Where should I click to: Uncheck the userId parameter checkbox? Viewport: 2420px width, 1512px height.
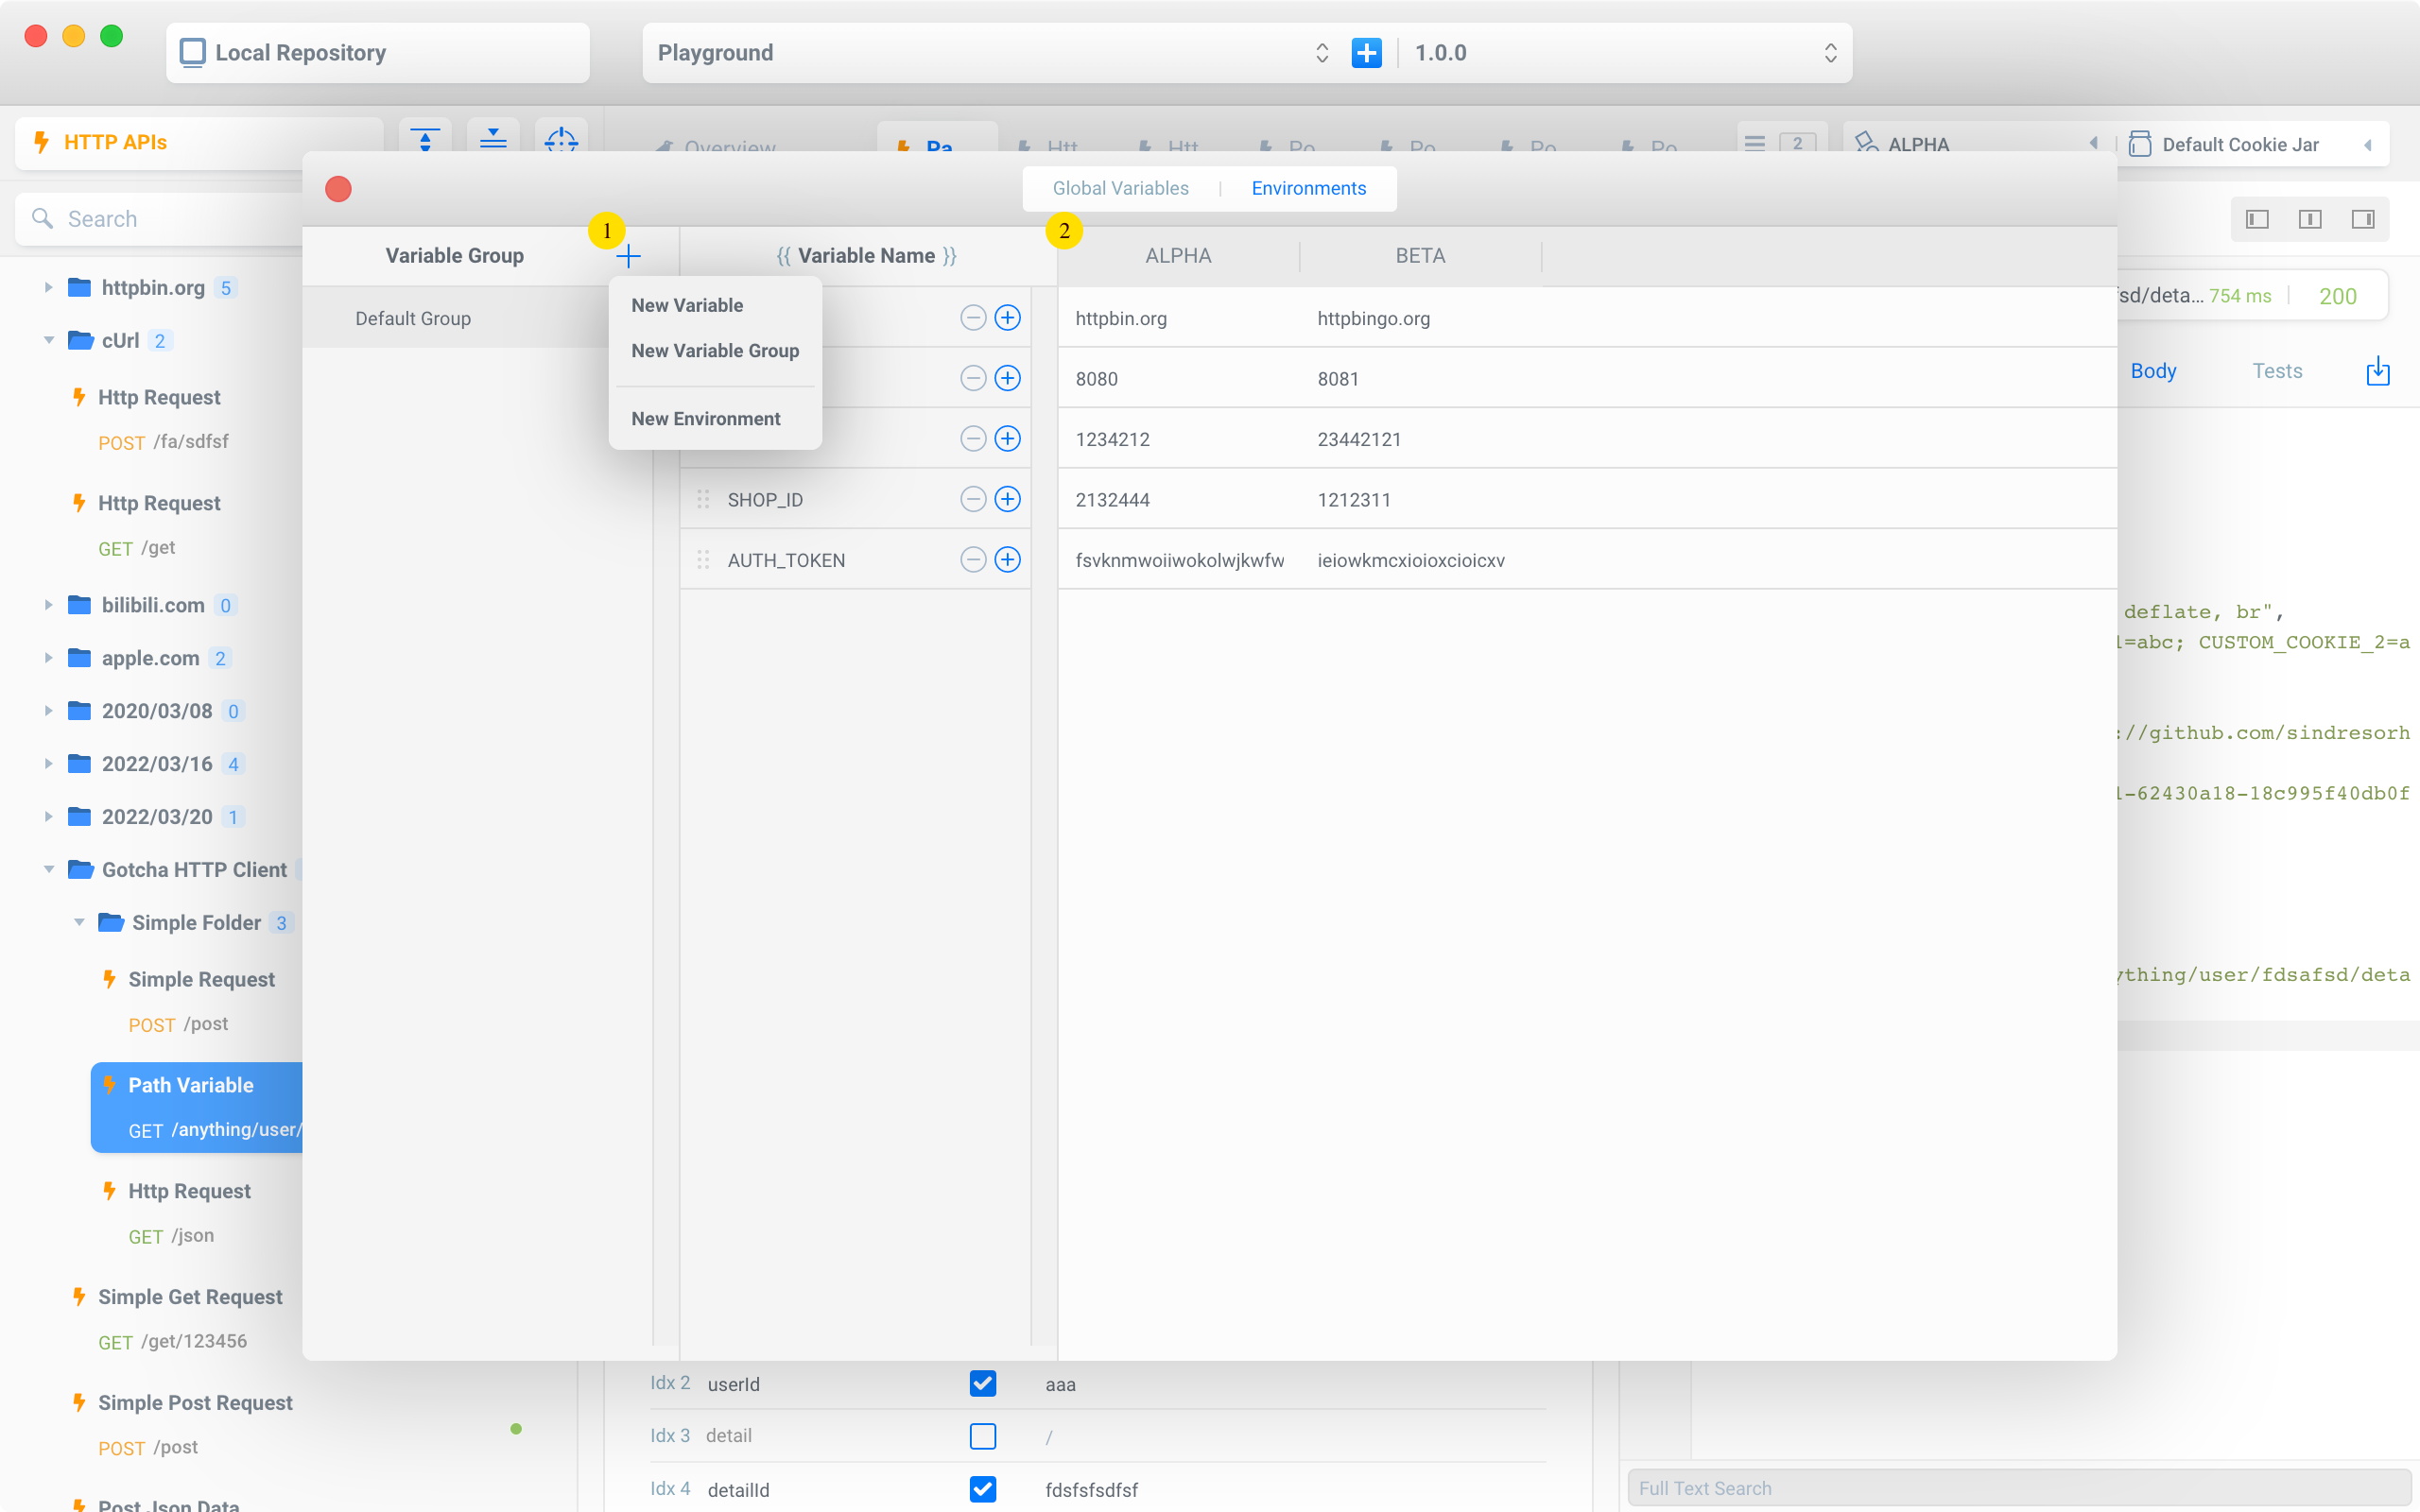pos(983,1384)
